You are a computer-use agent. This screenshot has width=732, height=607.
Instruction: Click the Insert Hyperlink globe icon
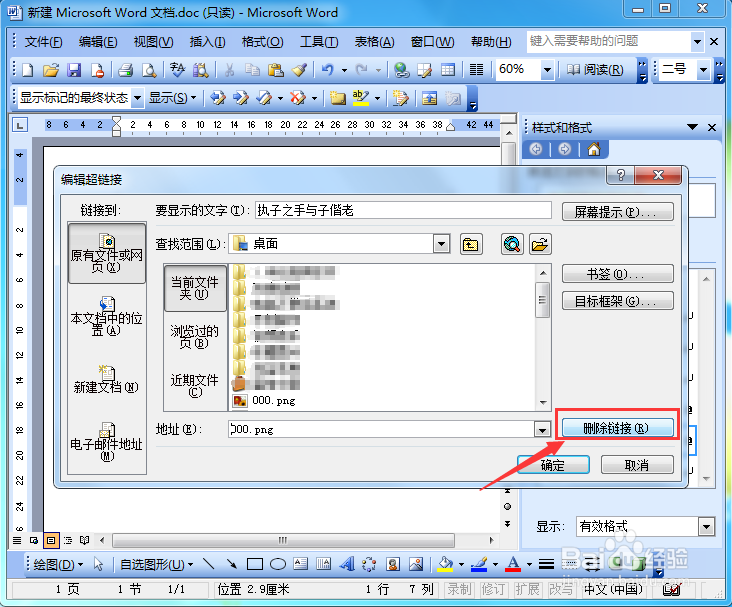(401, 70)
